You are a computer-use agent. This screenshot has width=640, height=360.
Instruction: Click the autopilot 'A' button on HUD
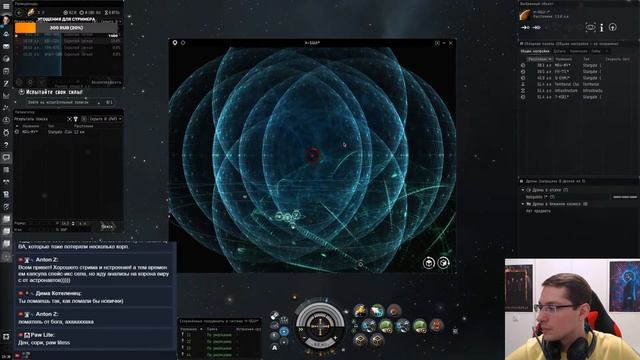(x=275, y=348)
